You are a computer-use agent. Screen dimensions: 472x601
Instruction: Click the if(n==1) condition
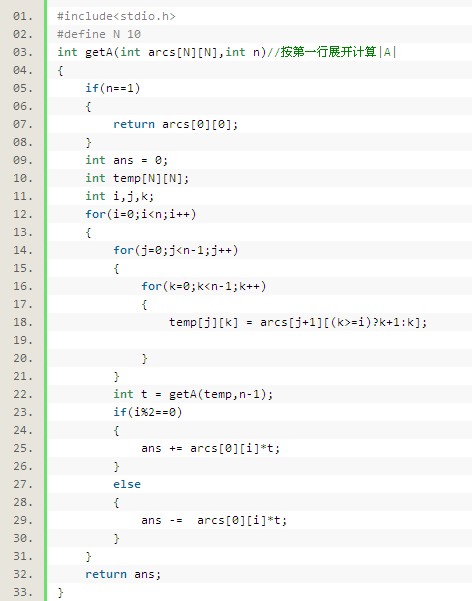tap(113, 88)
